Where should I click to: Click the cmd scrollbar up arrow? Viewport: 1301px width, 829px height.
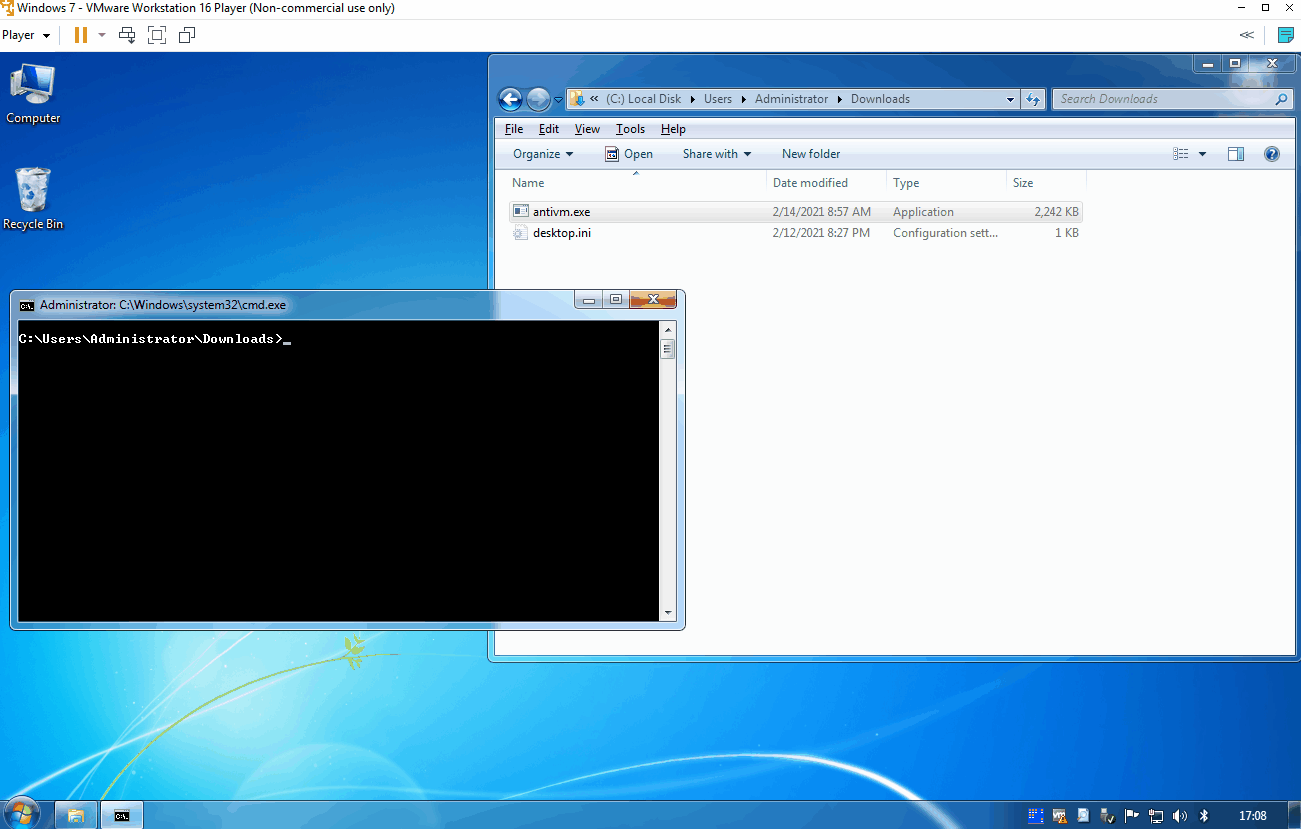click(668, 330)
